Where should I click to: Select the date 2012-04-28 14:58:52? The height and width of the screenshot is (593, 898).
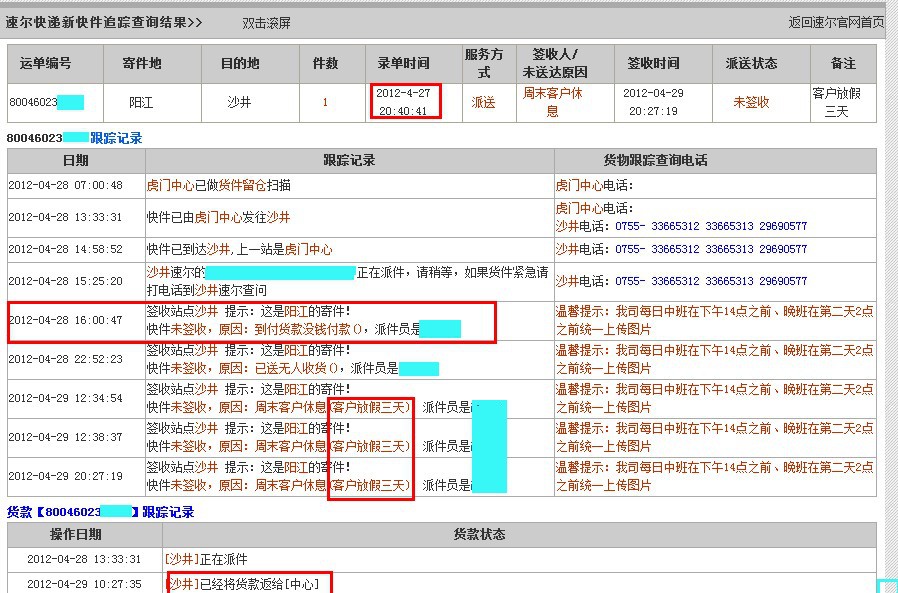65,249
